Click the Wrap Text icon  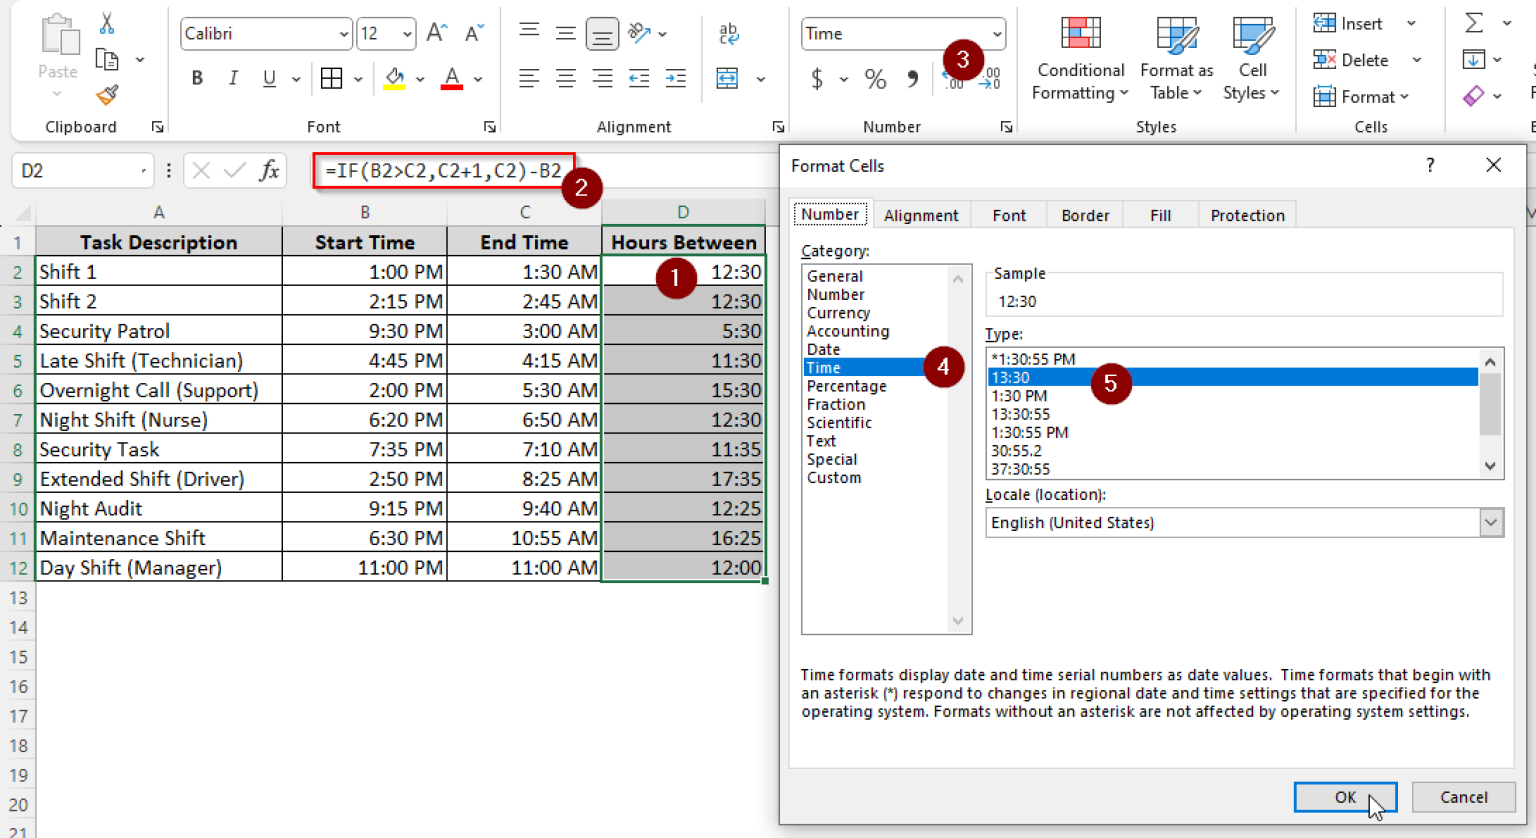click(x=729, y=33)
